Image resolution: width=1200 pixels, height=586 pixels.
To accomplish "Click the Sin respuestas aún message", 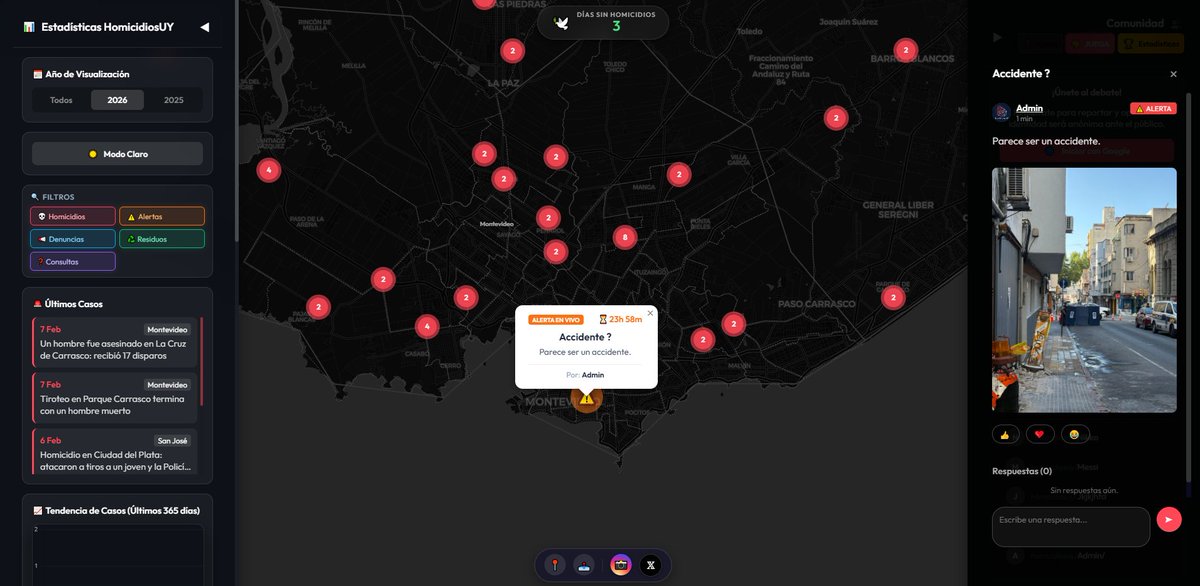I will click(1084, 491).
